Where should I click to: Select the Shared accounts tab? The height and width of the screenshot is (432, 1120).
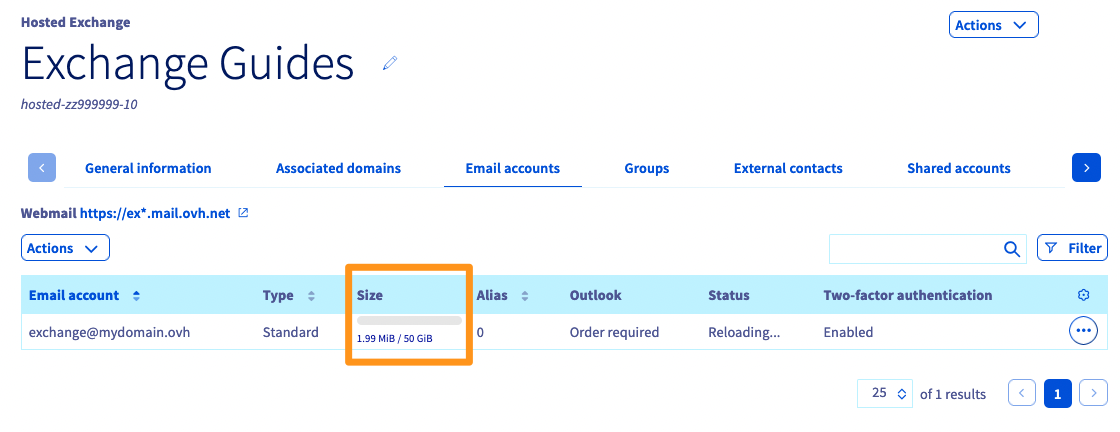click(x=958, y=168)
